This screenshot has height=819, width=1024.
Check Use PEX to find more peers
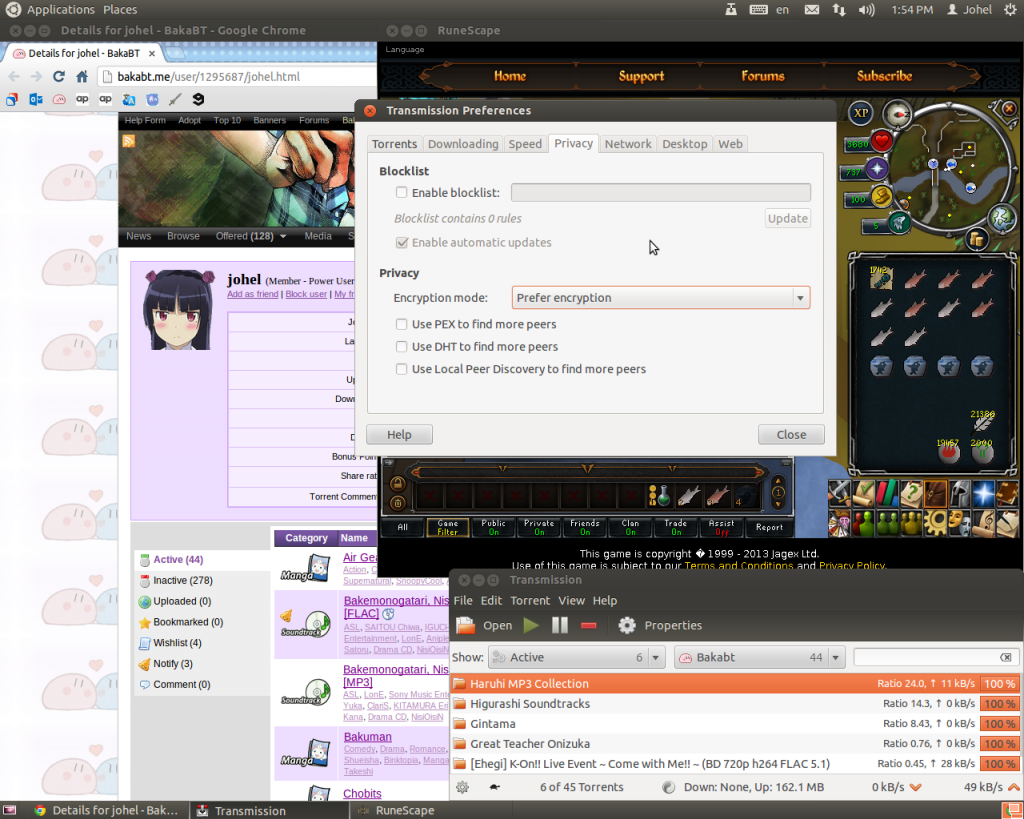point(401,324)
